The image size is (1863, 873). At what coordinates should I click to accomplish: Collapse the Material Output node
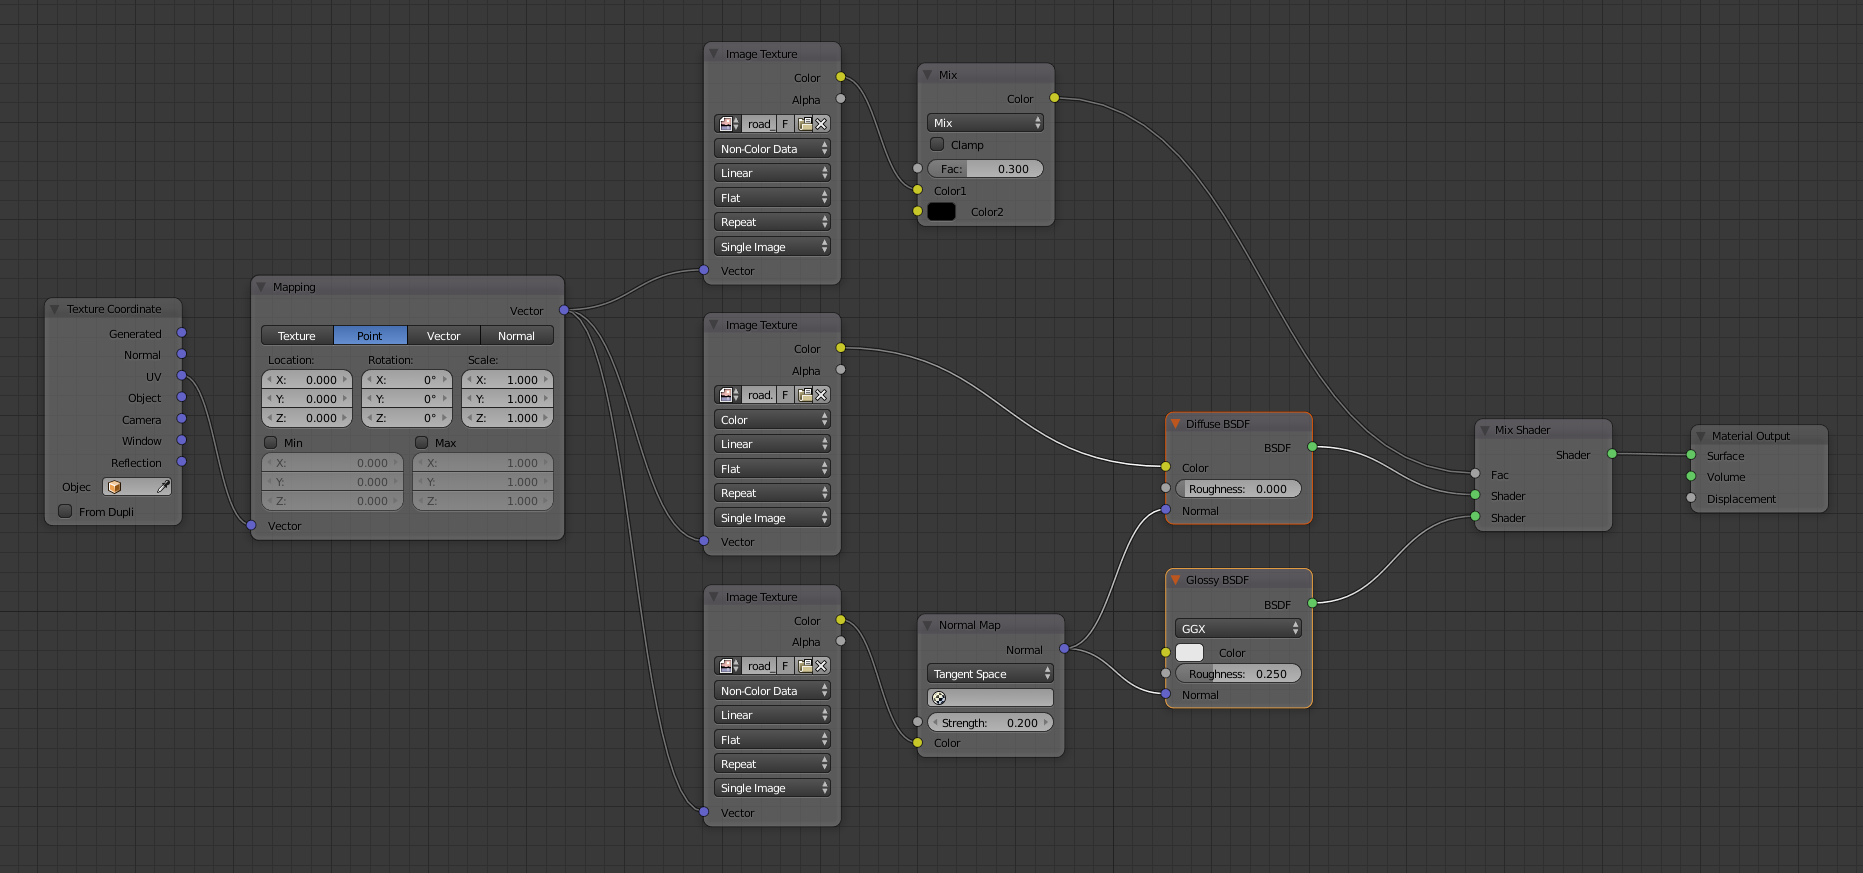pos(1700,436)
